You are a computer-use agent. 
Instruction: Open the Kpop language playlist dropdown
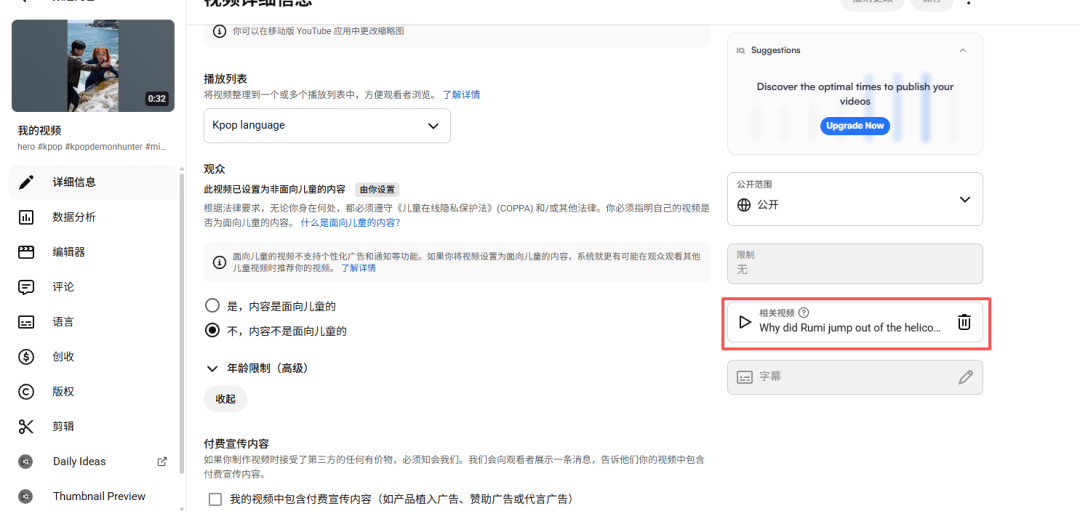click(x=327, y=125)
